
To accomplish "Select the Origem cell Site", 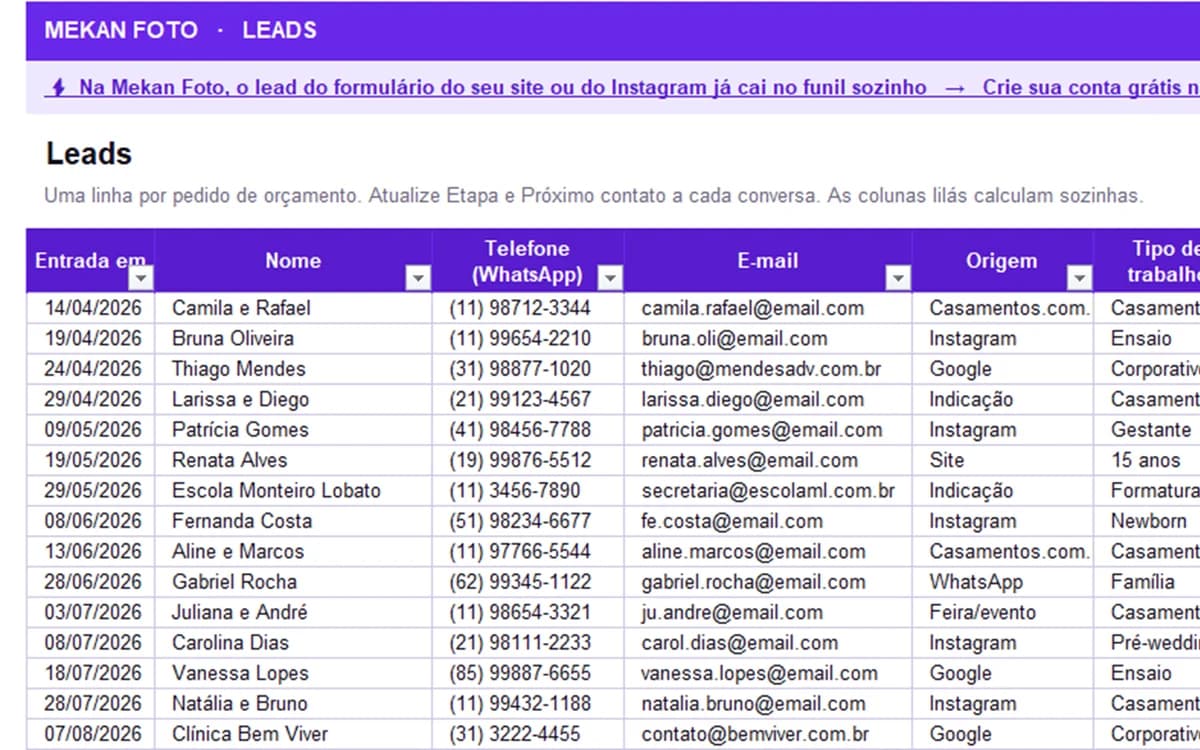I will pos(1002,460).
